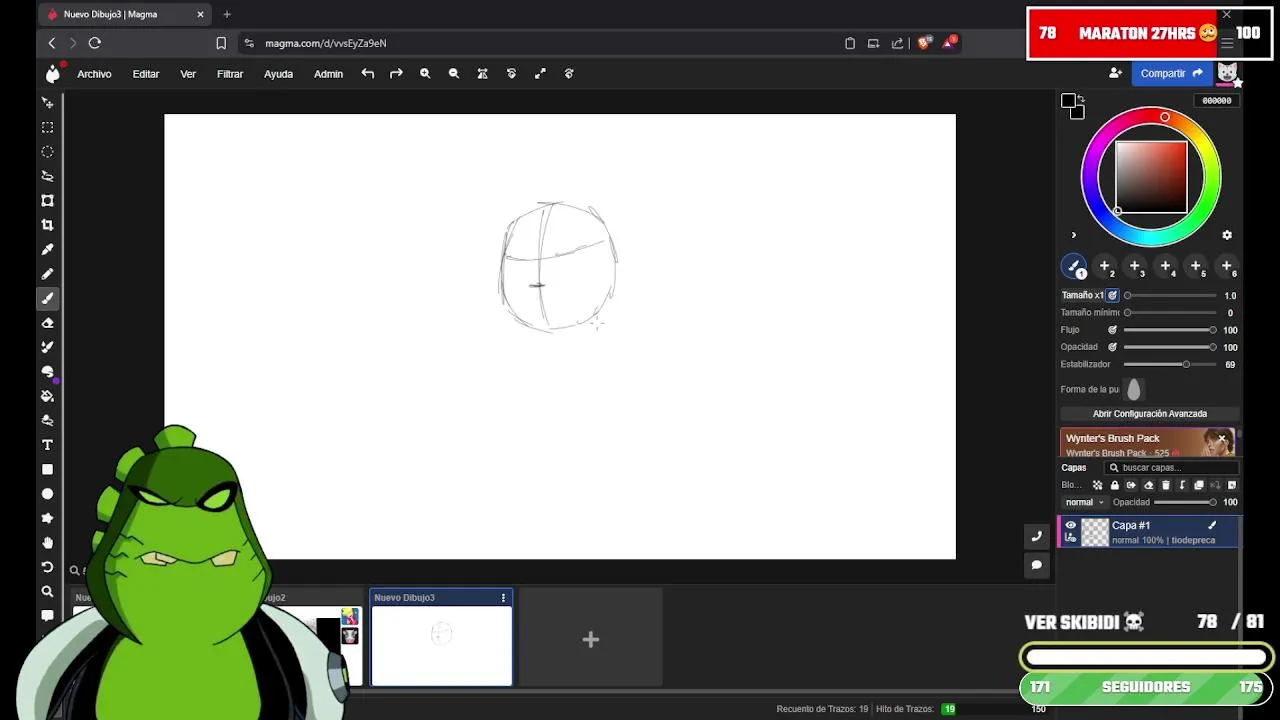Select the star shape tool

coord(47,518)
